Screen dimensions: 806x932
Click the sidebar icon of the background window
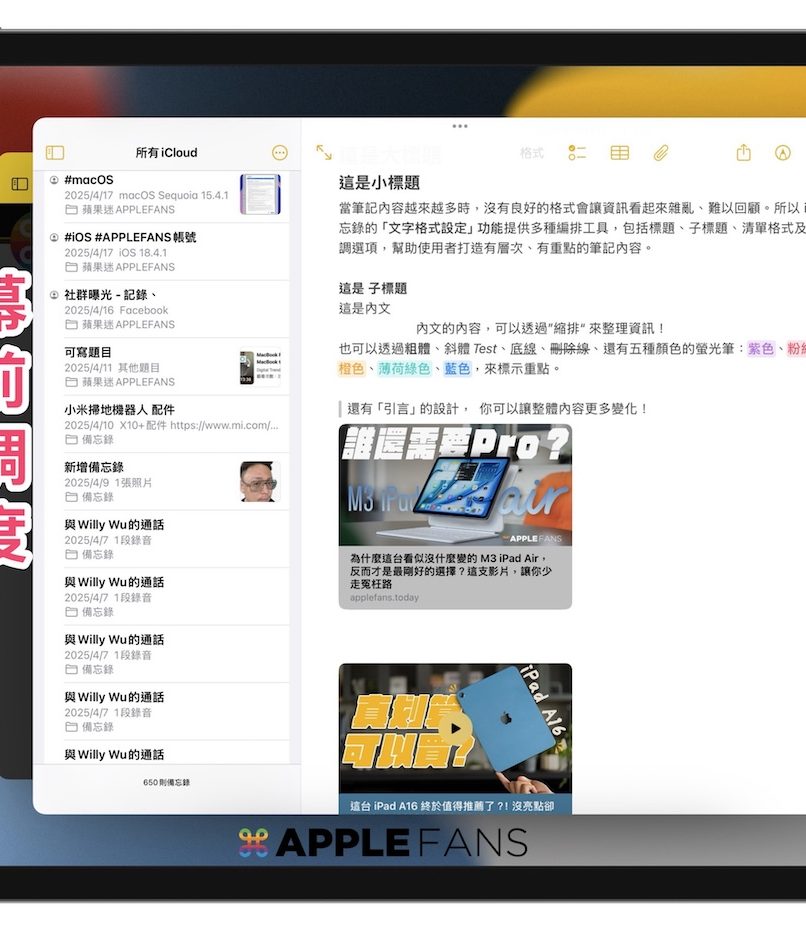click(x=20, y=184)
